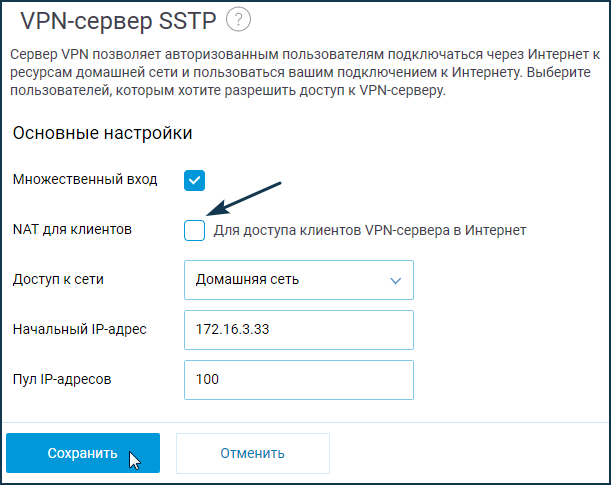The image size is (611, 485).
Task: Click the Множественный вход label text
Action: pos(85,180)
